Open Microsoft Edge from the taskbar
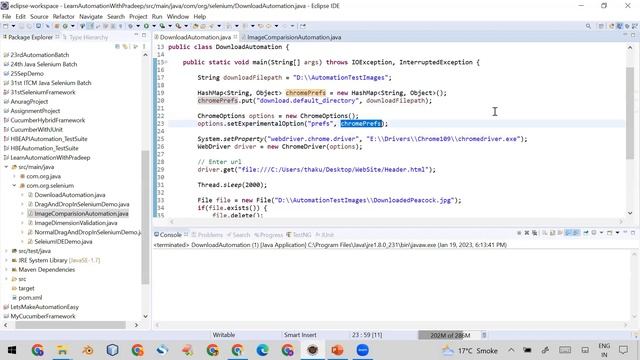640x360 pixels. tap(262, 350)
